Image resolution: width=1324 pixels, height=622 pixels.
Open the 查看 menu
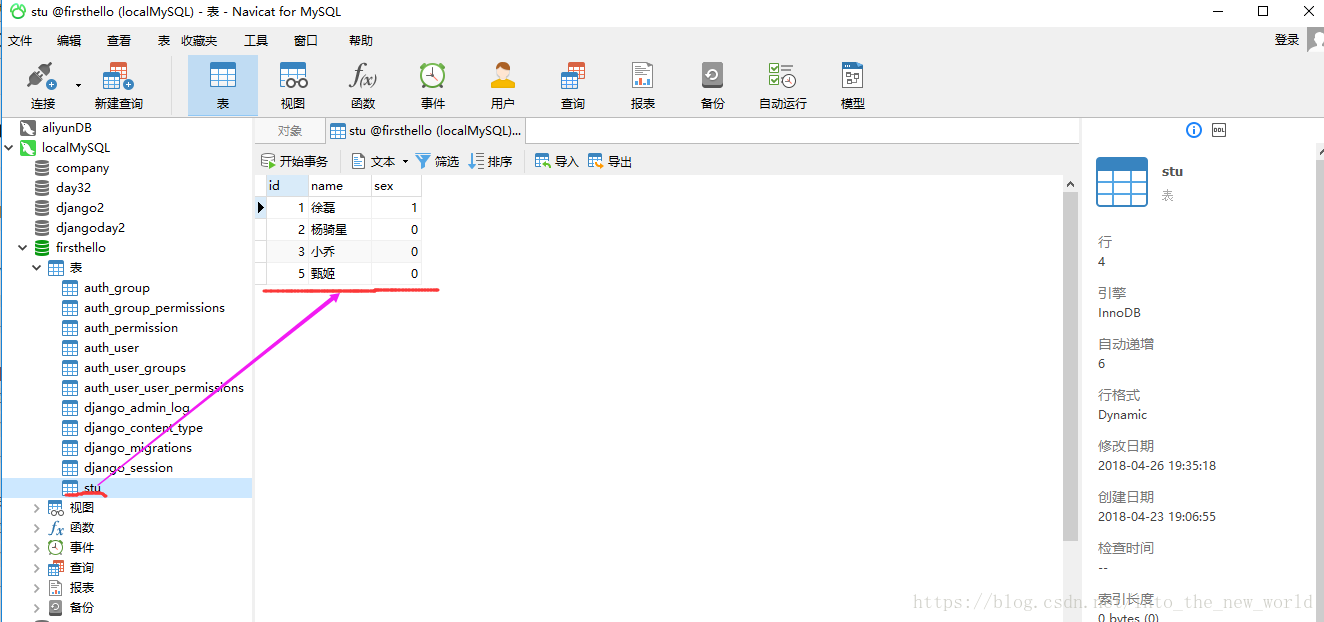(119, 41)
